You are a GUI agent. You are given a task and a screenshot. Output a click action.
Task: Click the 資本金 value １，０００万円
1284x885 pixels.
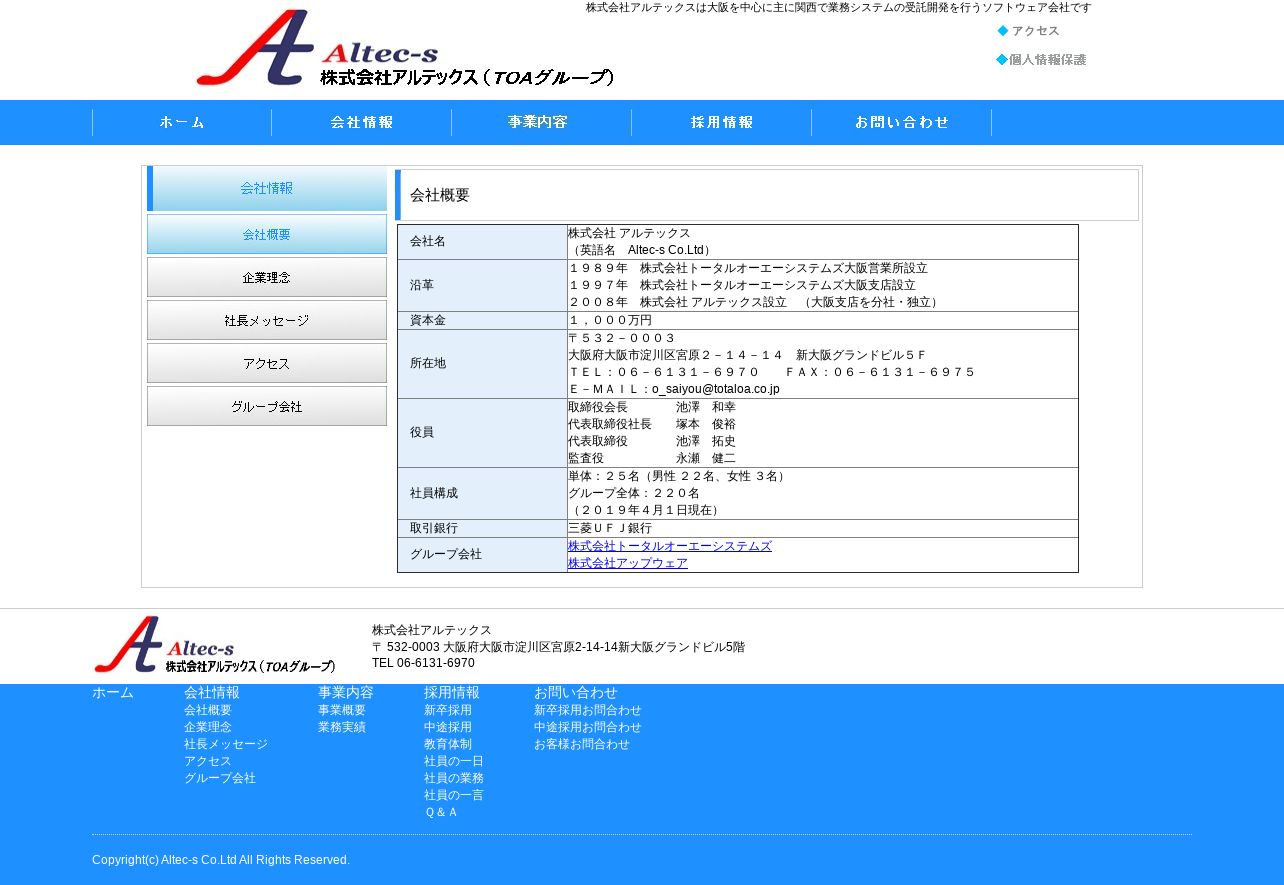click(x=610, y=320)
